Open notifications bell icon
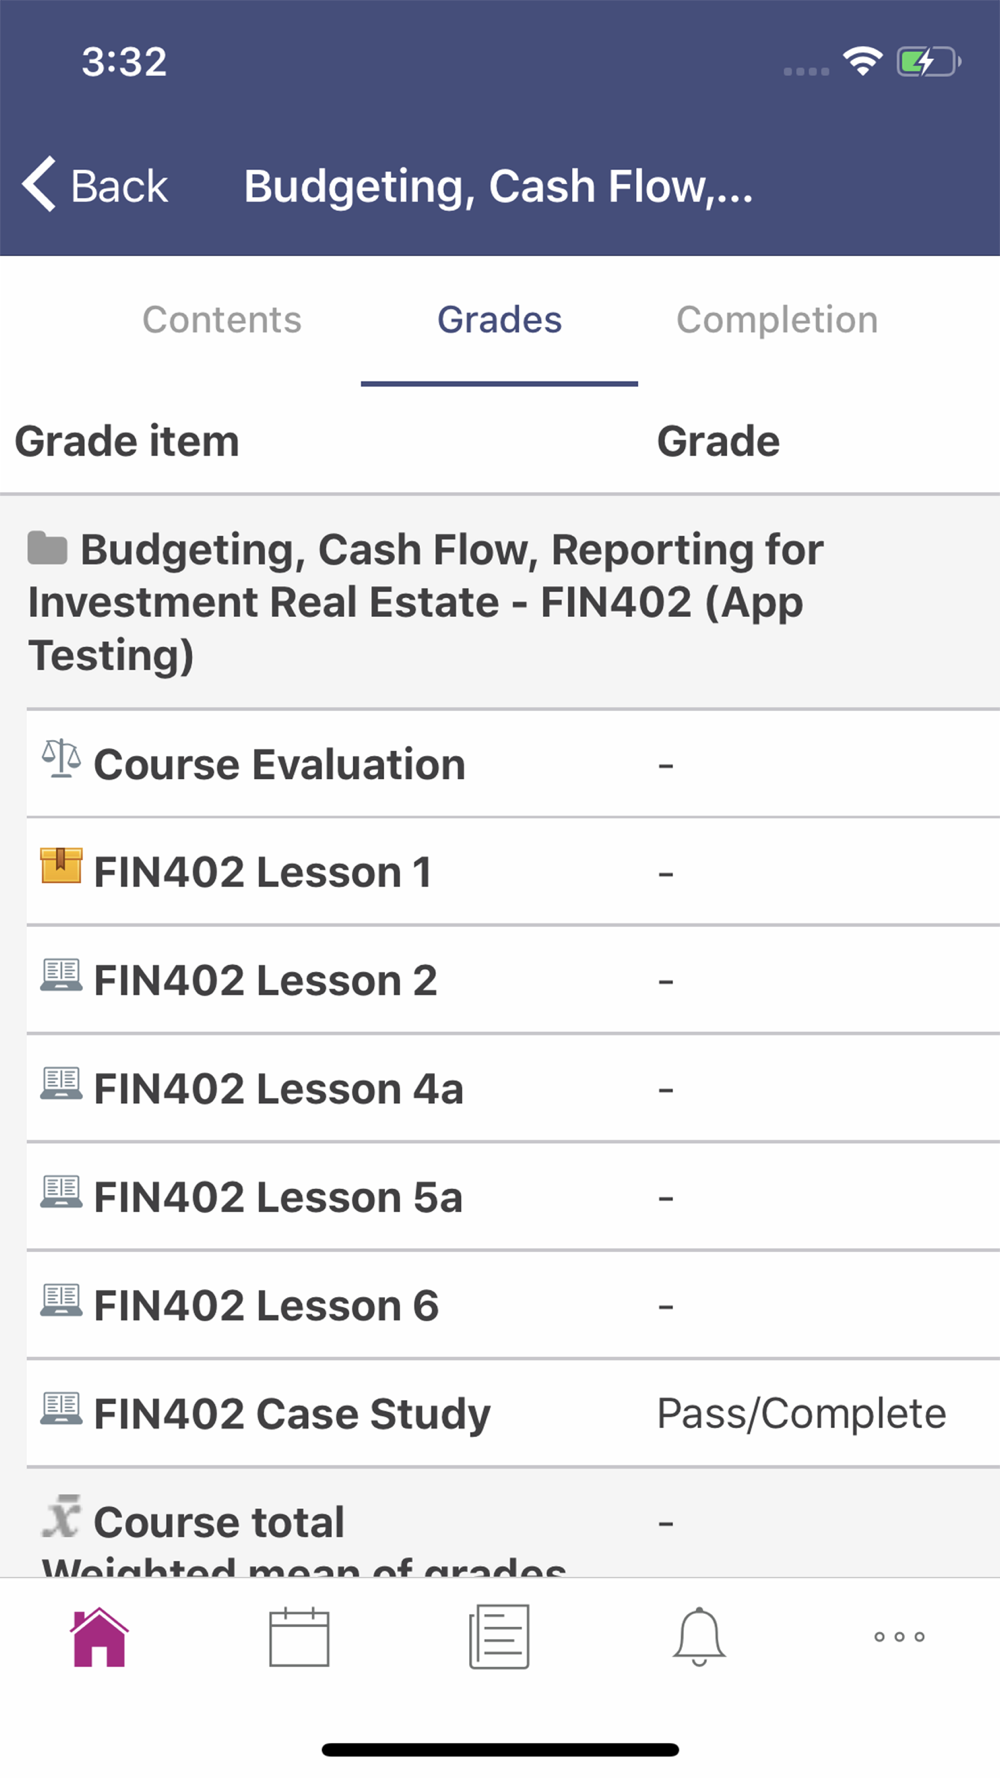The height and width of the screenshot is (1778, 1000). (699, 1637)
